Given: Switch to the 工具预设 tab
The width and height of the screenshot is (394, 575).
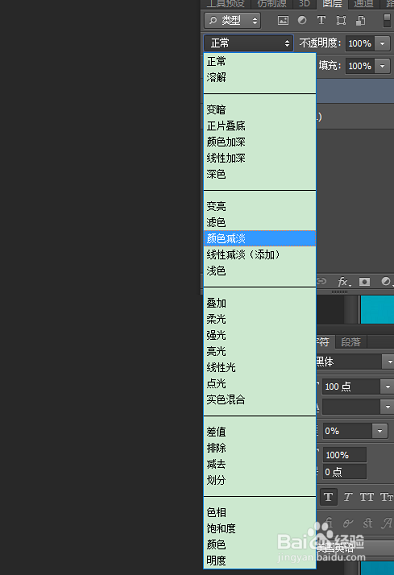Looking at the screenshot, I should (225, 4).
